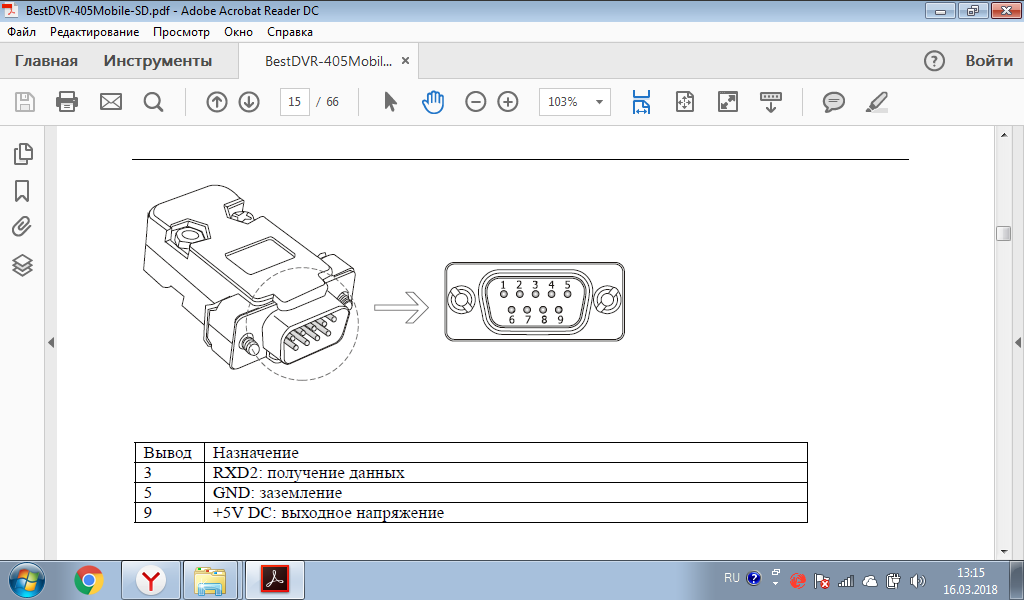Screen dimensions: 1024x600
Task: Zoom out with the minus button
Action: tap(476, 102)
